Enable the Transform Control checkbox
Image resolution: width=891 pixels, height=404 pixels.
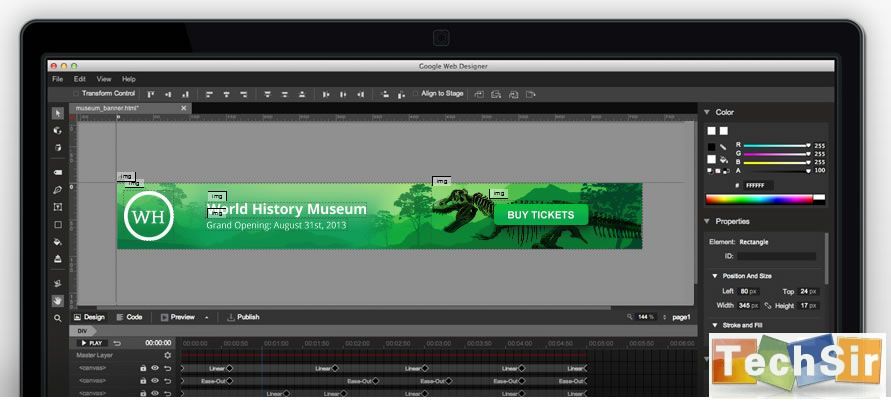point(76,94)
